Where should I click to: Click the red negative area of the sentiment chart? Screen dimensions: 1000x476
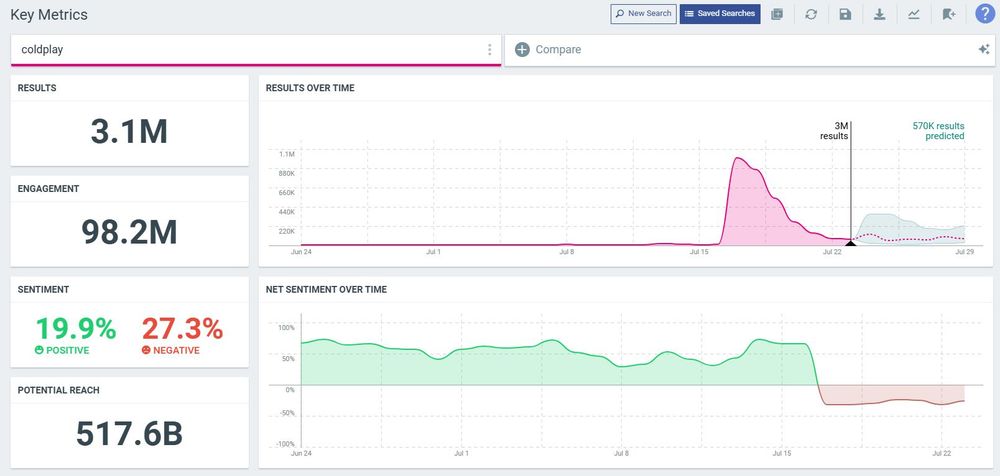click(x=890, y=394)
